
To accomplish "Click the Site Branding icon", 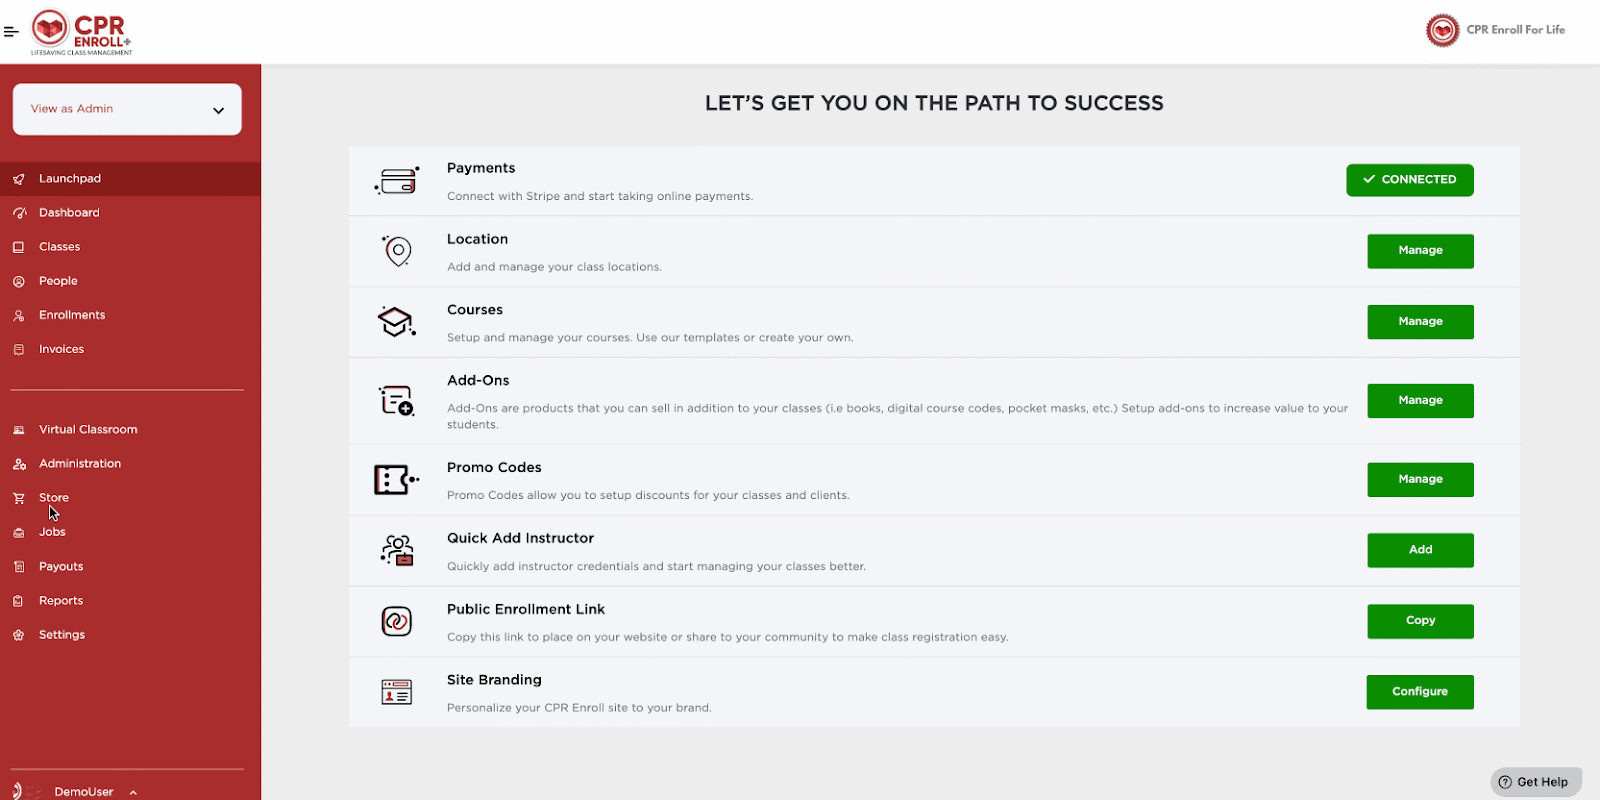I will click(397, 692).
